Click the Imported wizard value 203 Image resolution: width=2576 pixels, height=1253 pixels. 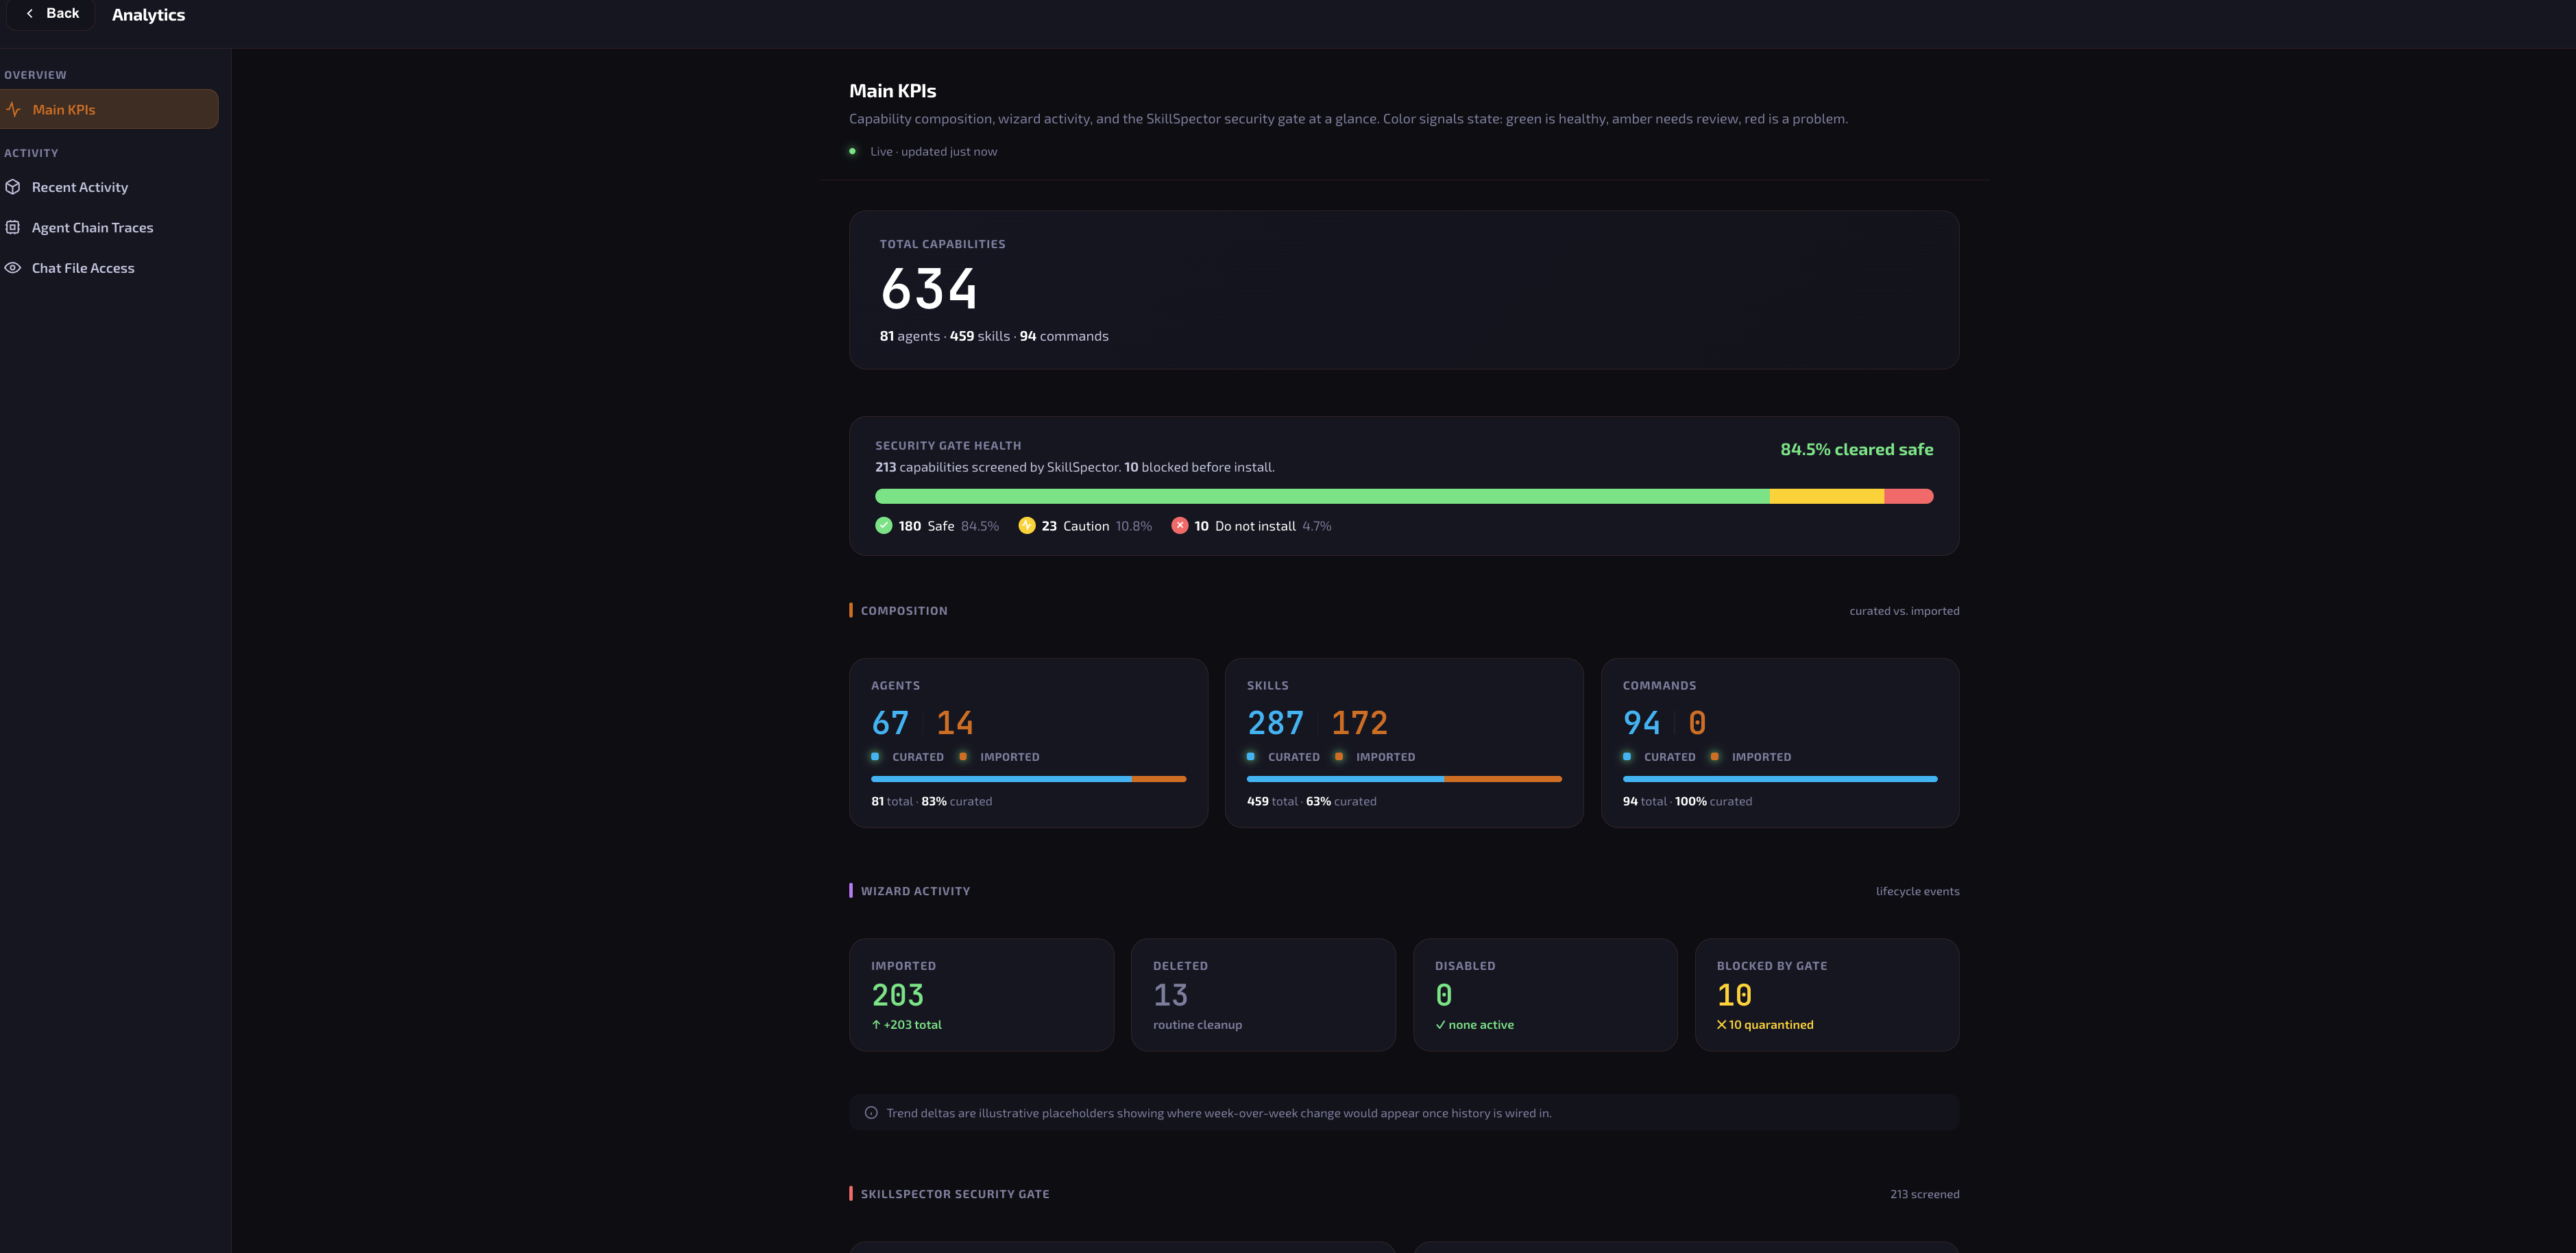click(x=897, y=996)
